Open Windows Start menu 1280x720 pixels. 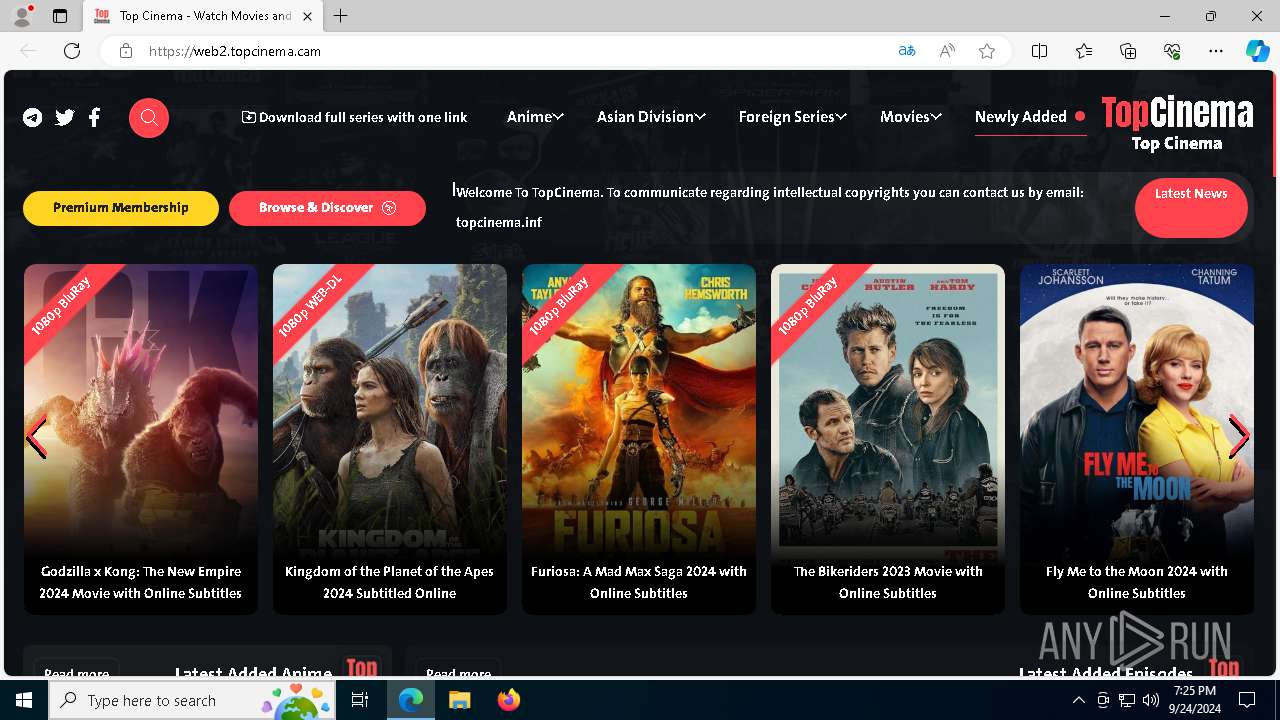pyautogui.click(x=24, y=700)
